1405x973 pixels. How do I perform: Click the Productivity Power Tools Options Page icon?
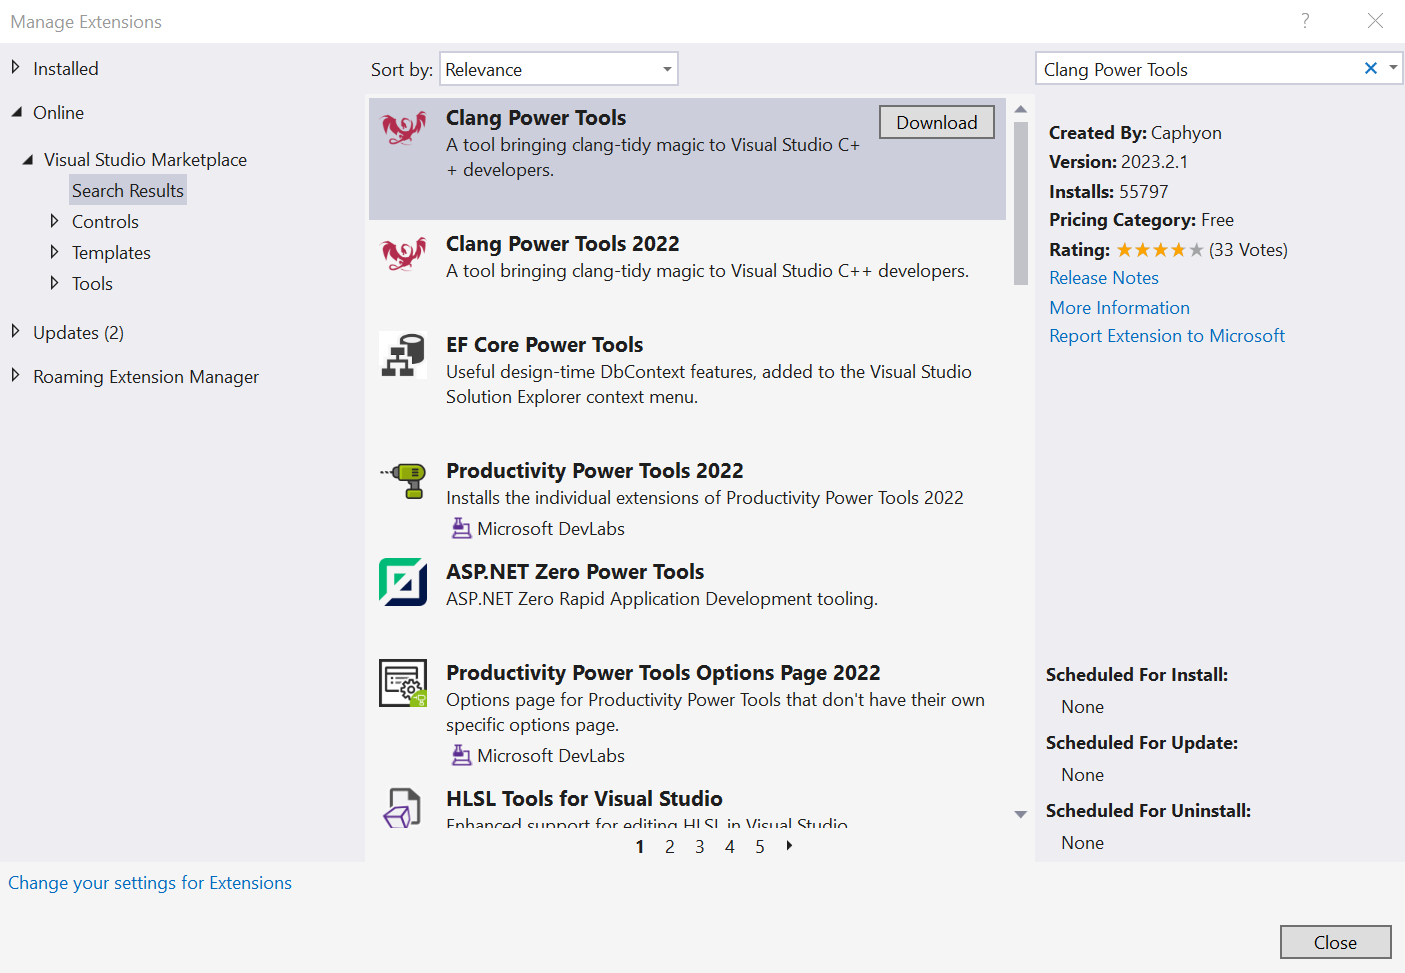[x=403, y=683]
